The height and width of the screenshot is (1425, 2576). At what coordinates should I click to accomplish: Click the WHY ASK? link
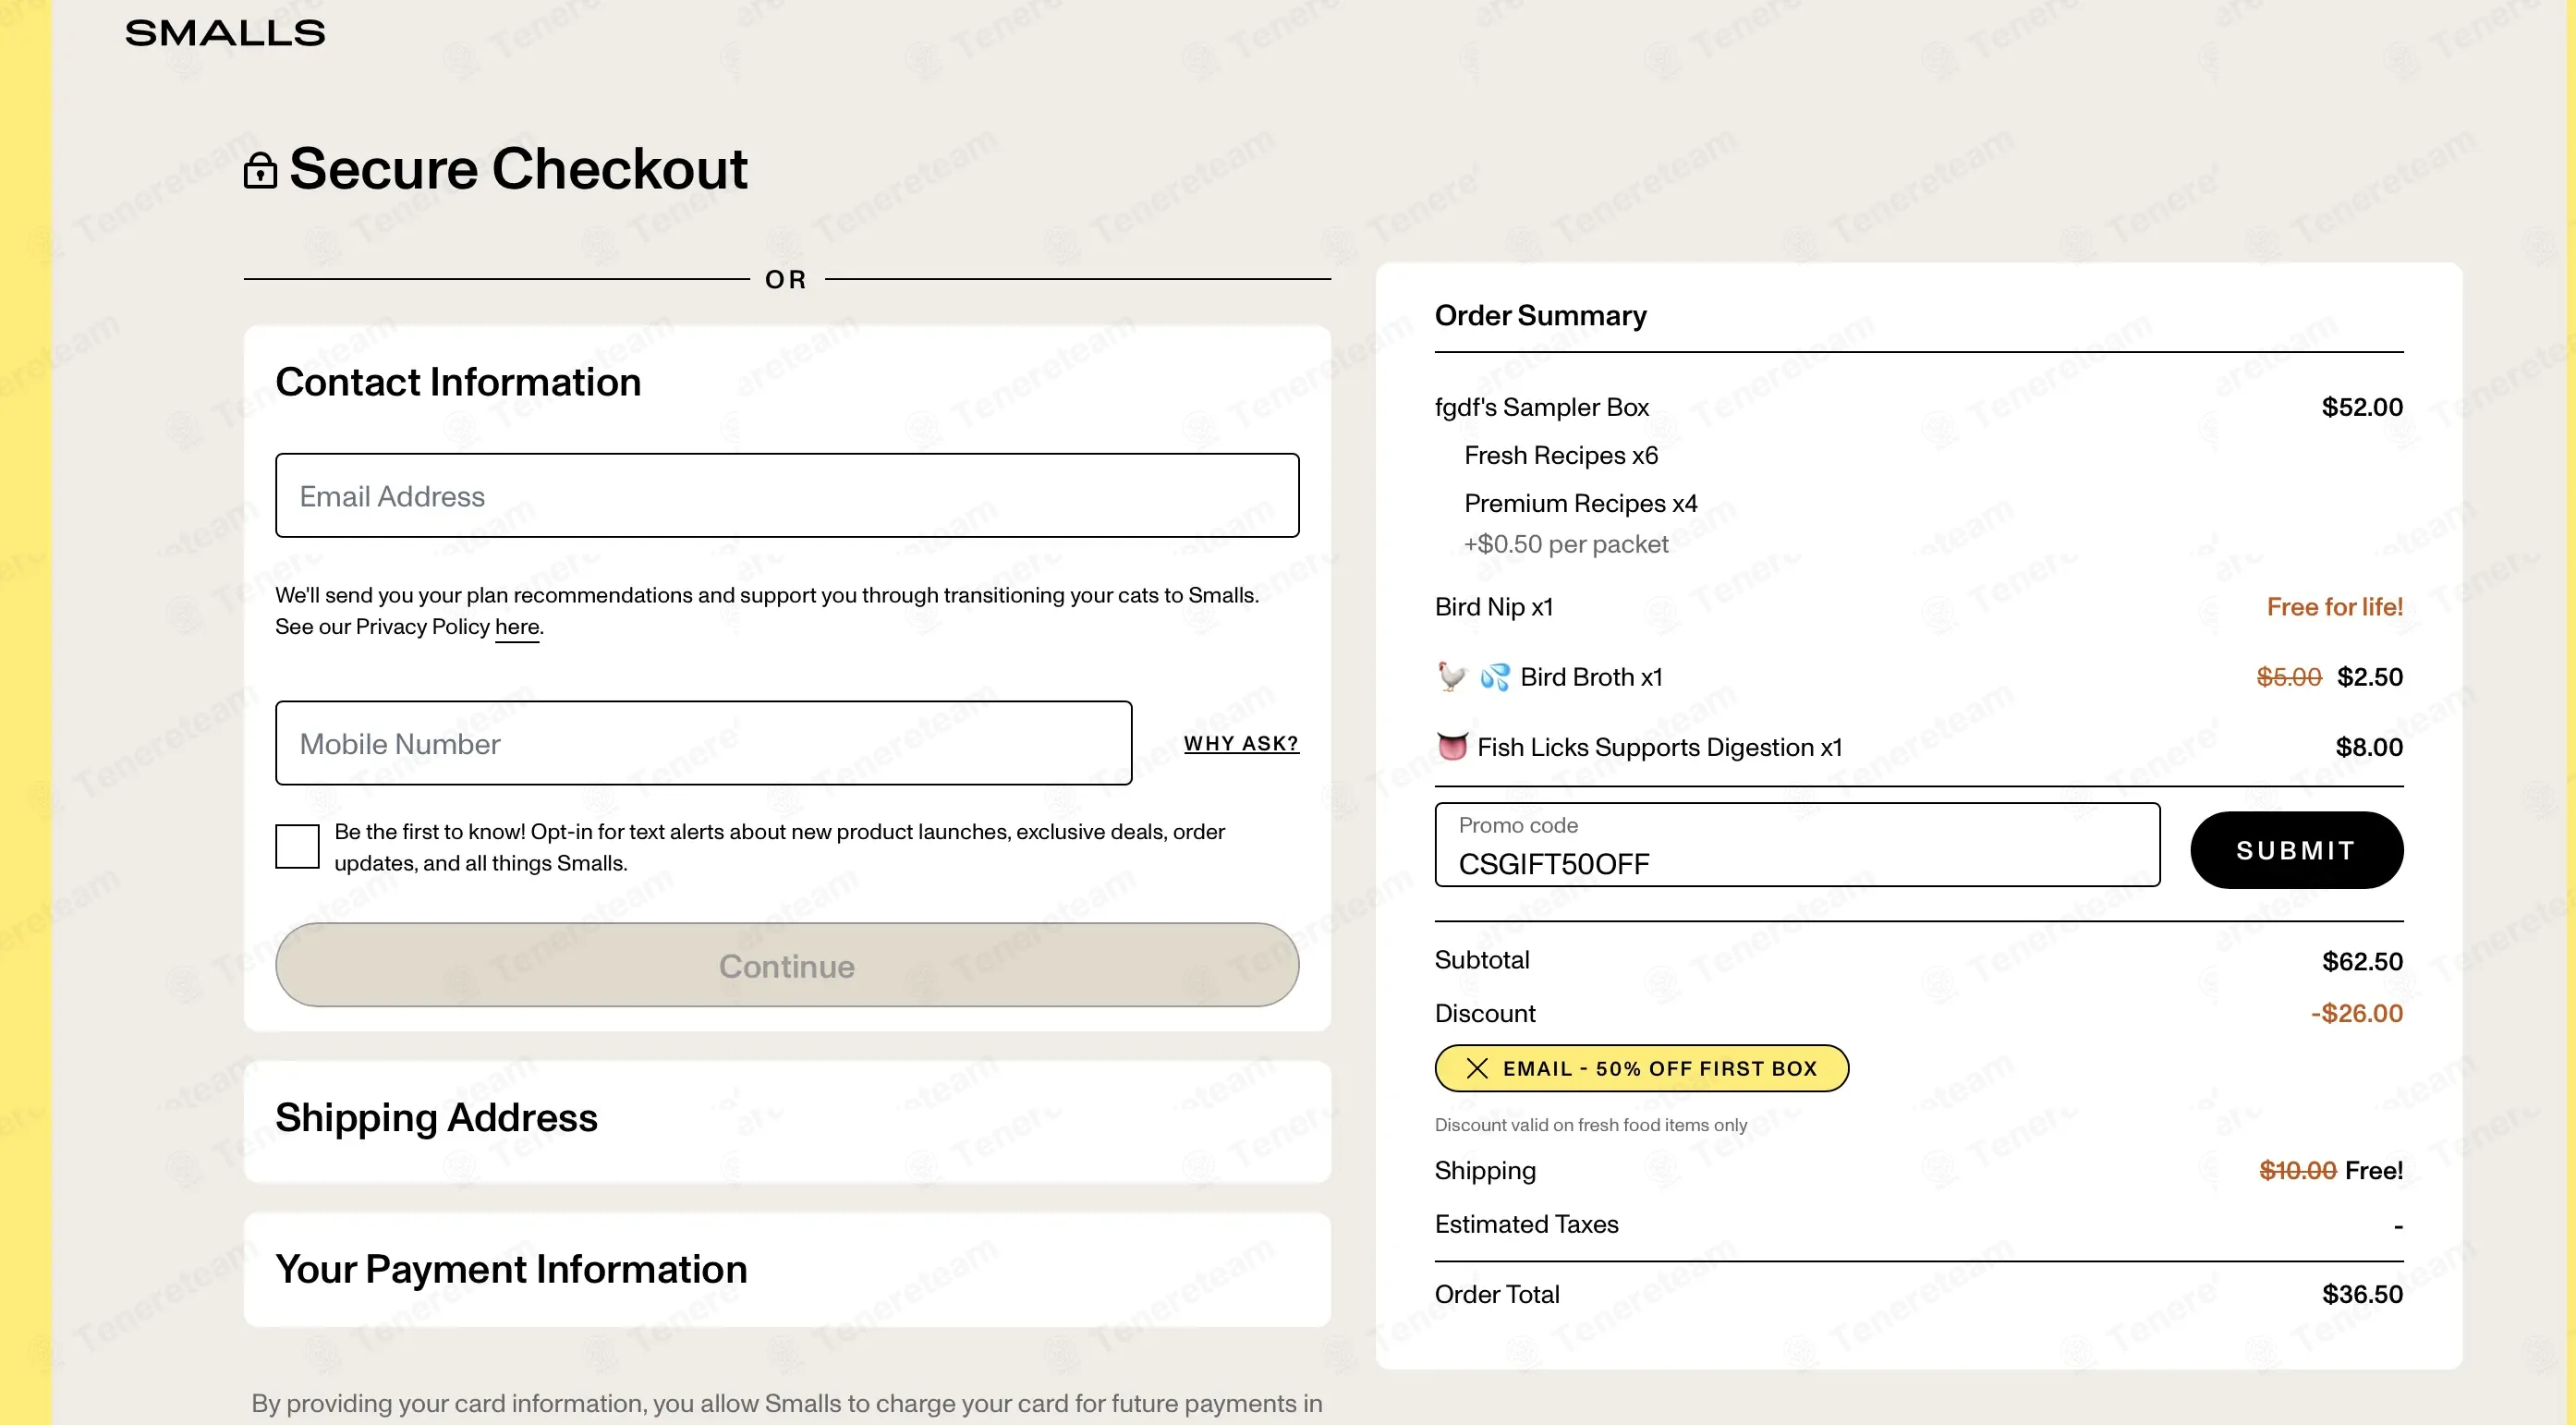(x=1241, y=744)
